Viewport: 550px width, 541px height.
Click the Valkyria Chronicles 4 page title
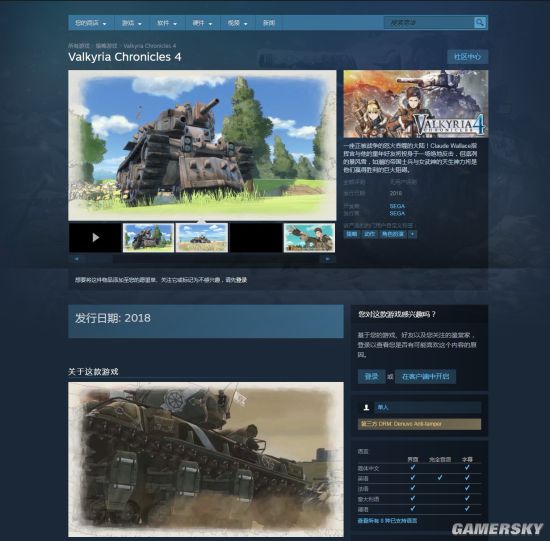point(125,57)
